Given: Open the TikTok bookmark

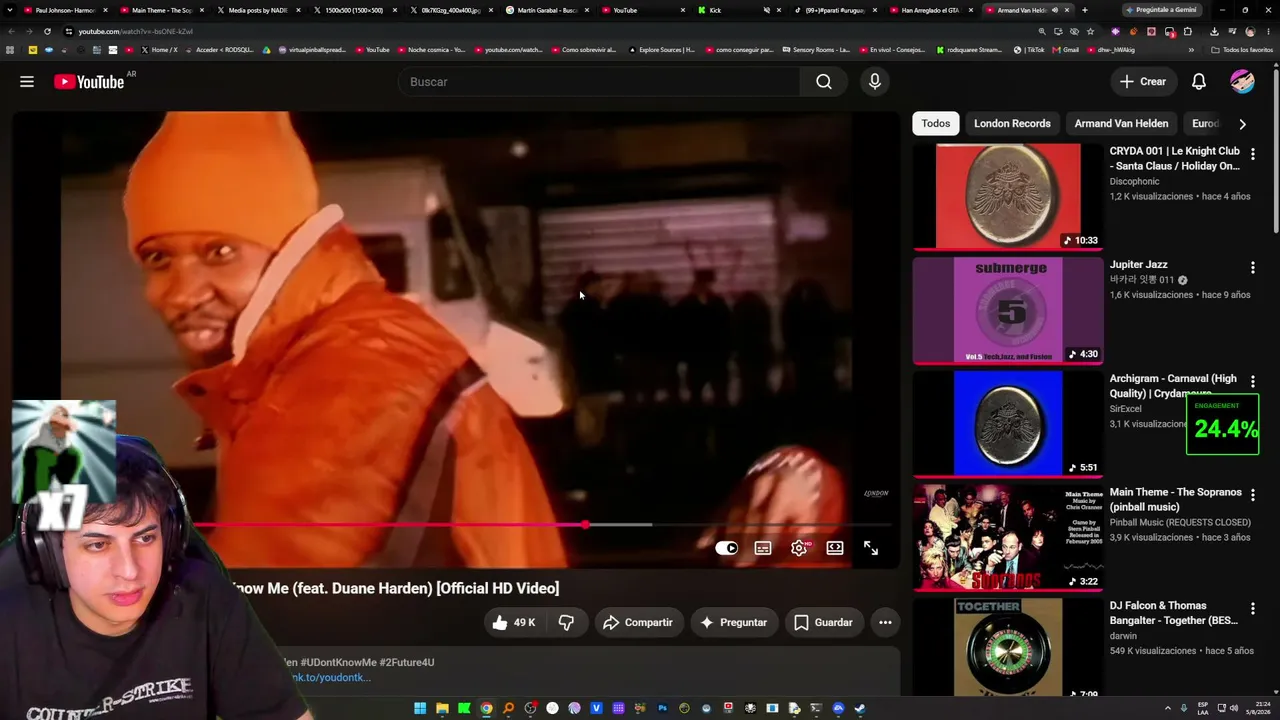Looking at the screenshot, I should click(1029, 49).
